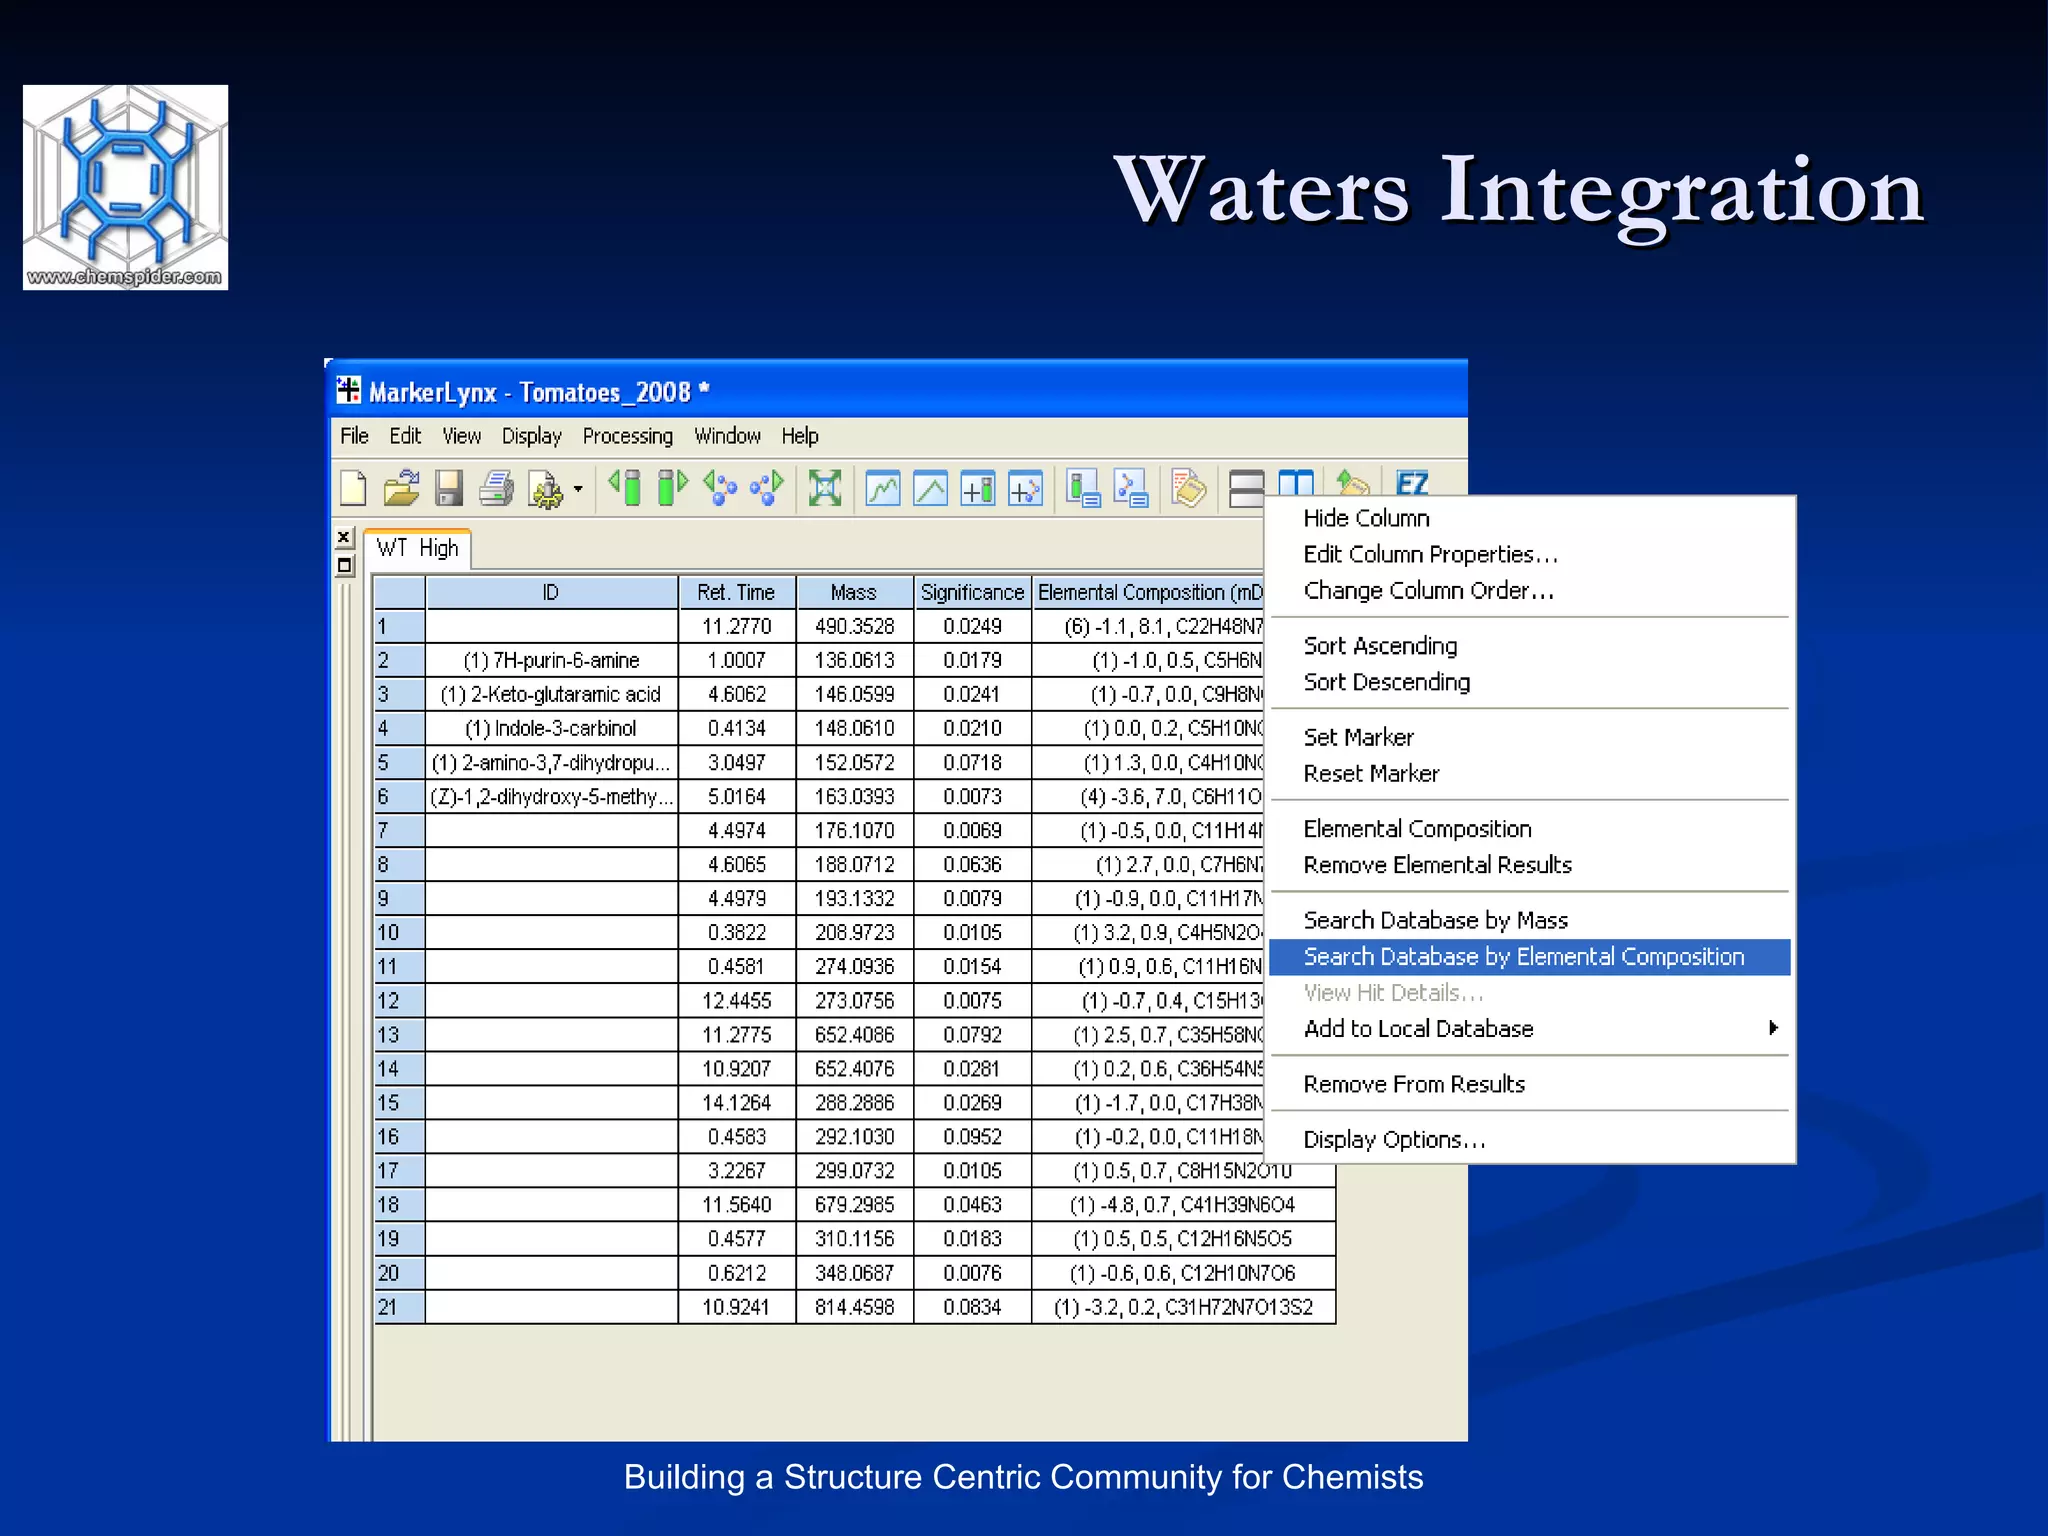
Task: Click mass value 814.4598
Action: (x=854, y=1307)
